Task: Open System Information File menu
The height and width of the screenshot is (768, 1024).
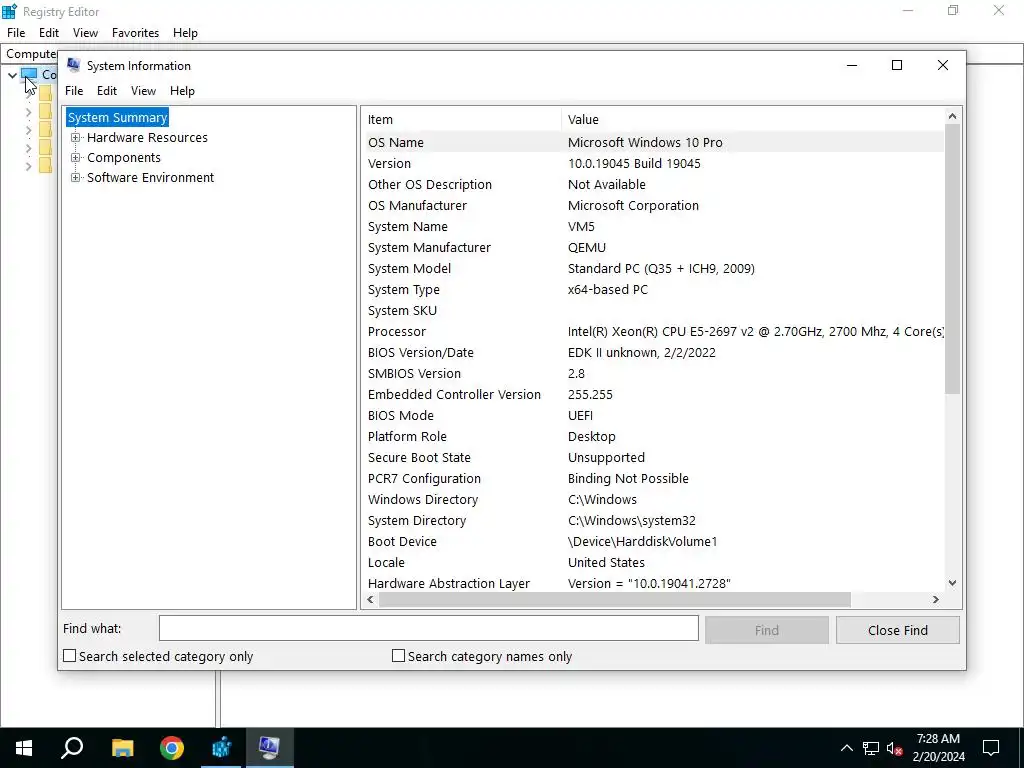Action: coord(74,91)
